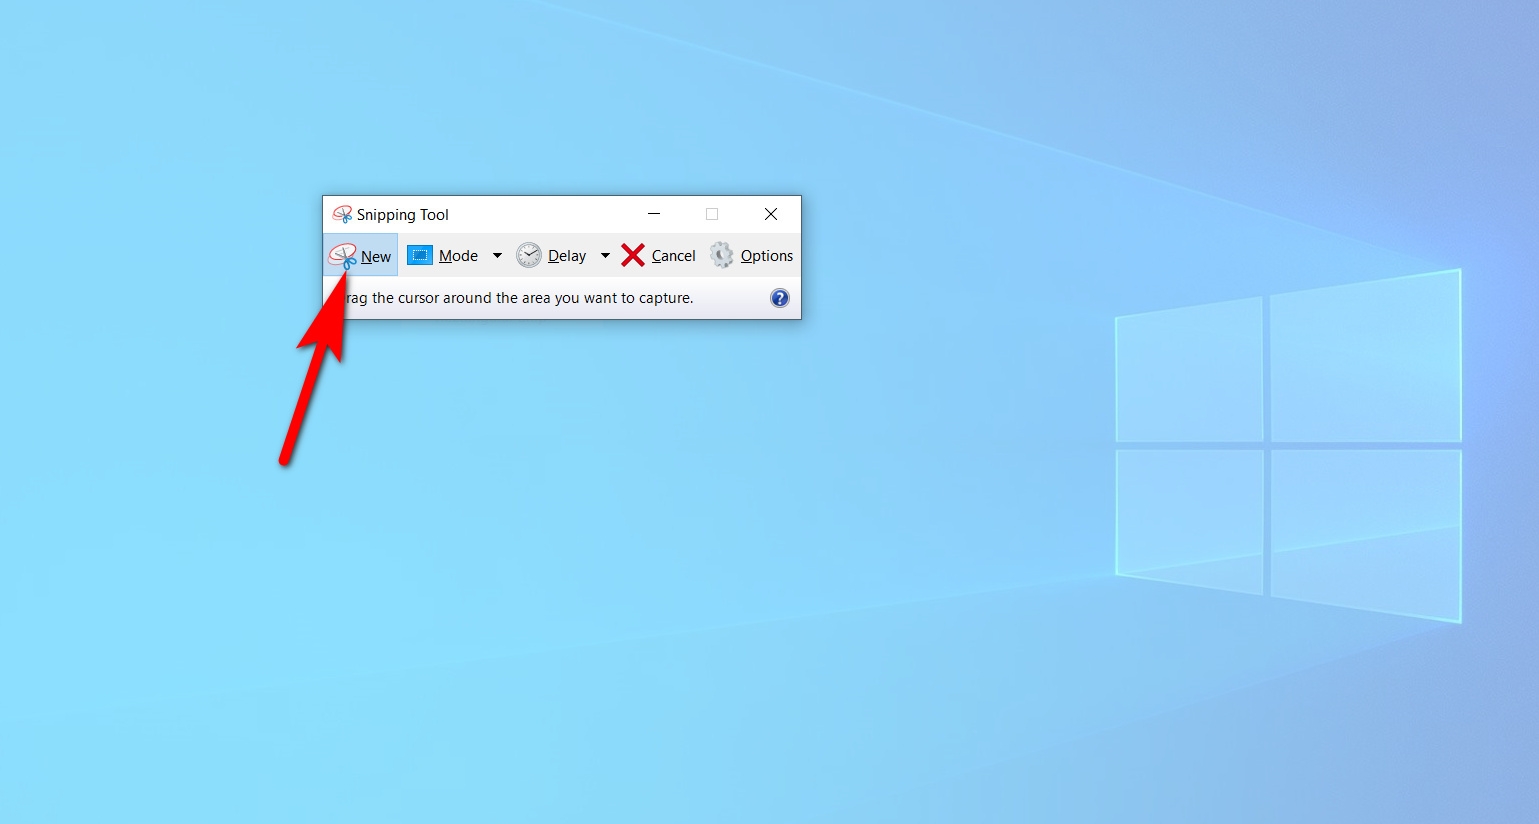Click the Delay button label
The image size is (1539, 824).
(x=566, y=256)
